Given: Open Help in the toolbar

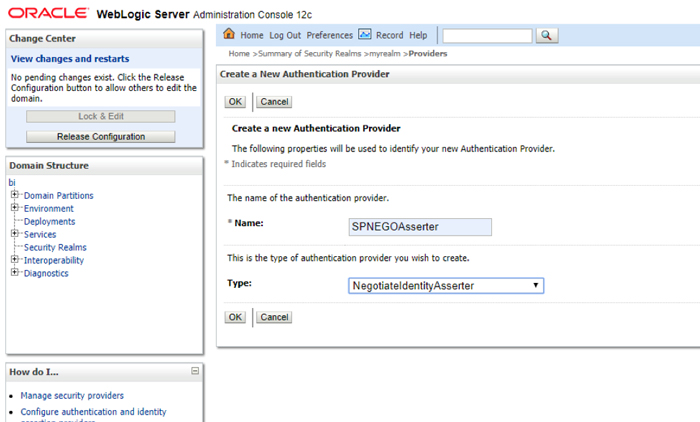Looking at the screenshot, I should (418, 35).
